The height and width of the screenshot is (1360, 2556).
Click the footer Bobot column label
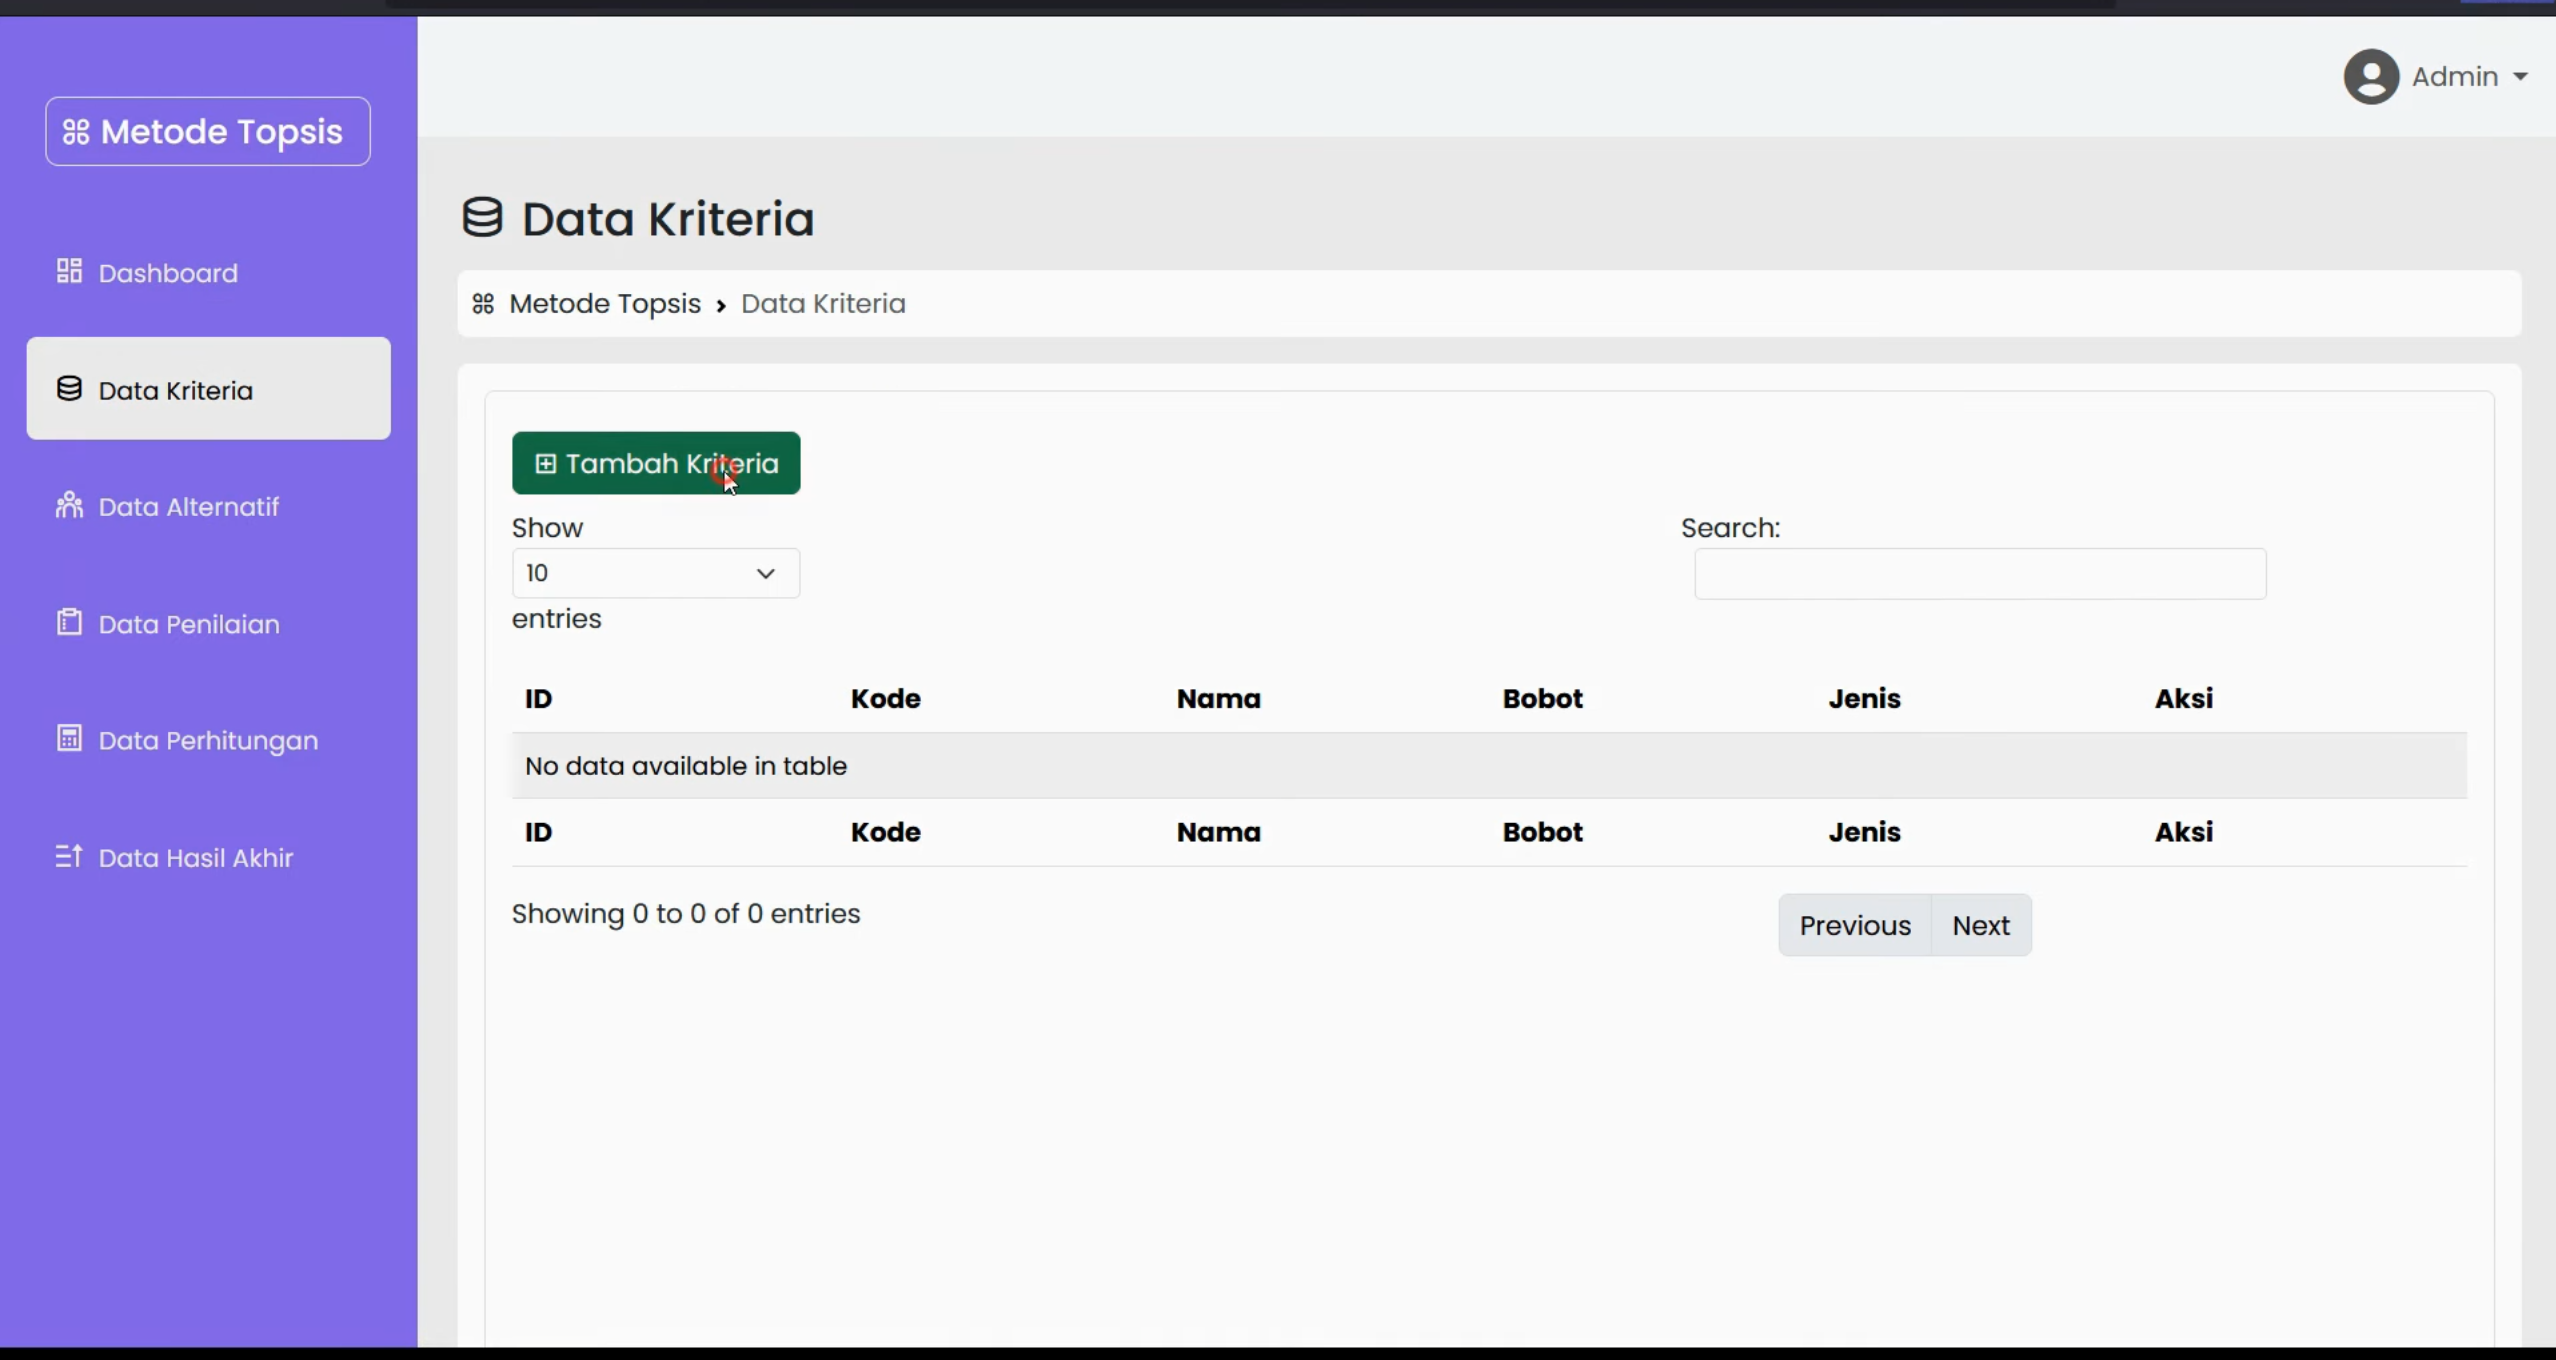coord(1542,832)
